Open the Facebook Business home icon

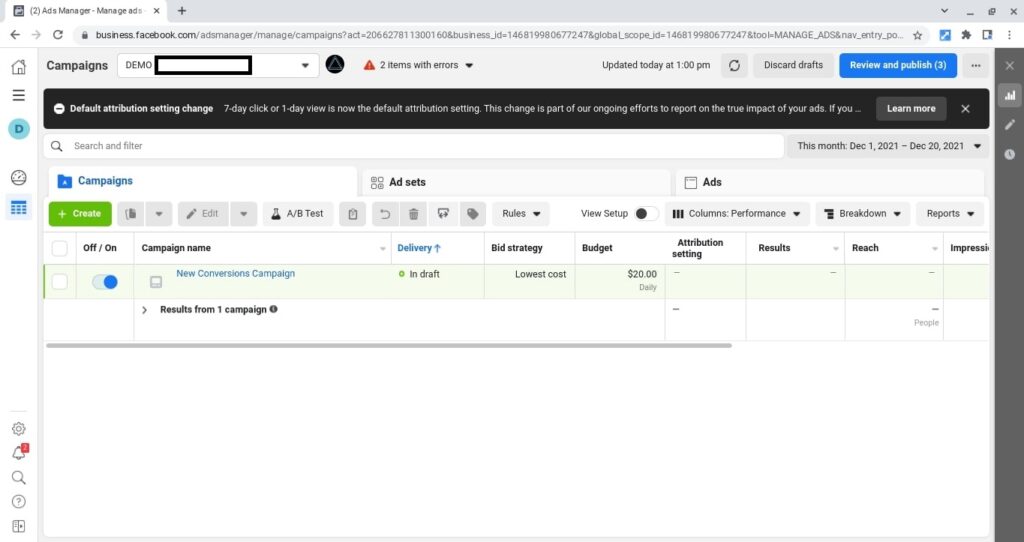pyautogui.click(x=19, y=67)
